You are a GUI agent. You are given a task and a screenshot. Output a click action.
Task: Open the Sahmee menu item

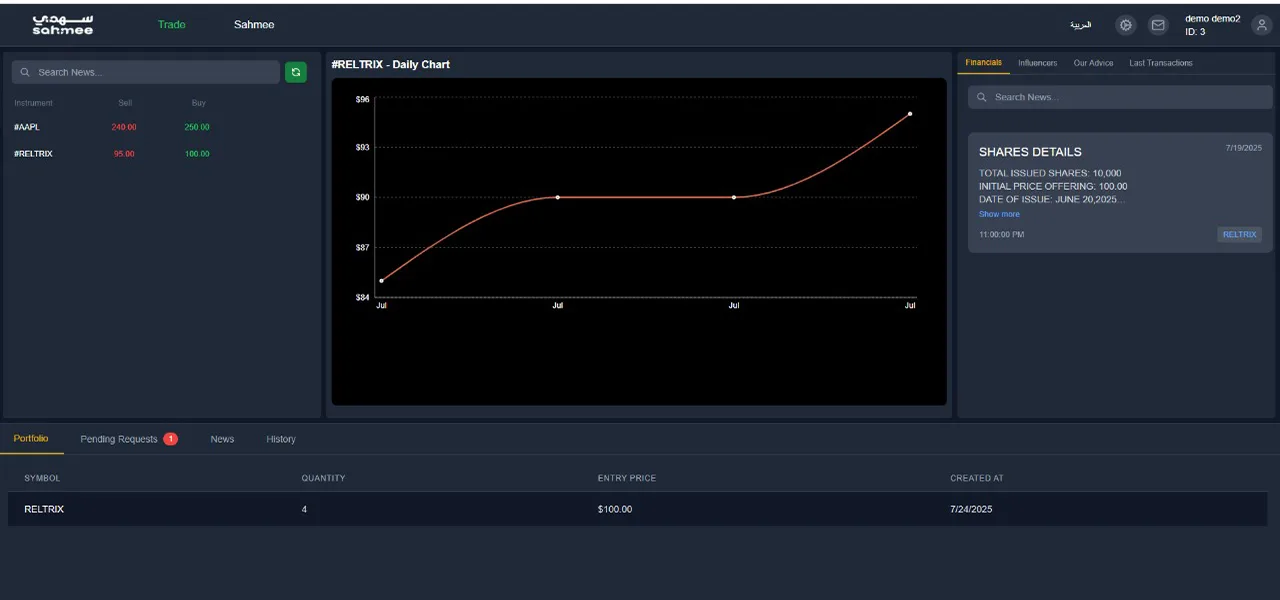pos(254,25)
